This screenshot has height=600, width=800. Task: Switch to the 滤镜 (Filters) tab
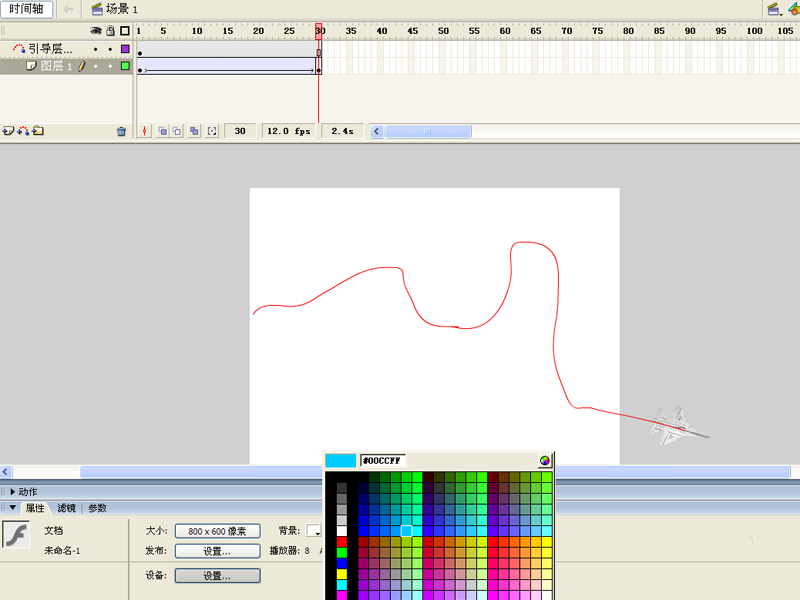[66, 508]
